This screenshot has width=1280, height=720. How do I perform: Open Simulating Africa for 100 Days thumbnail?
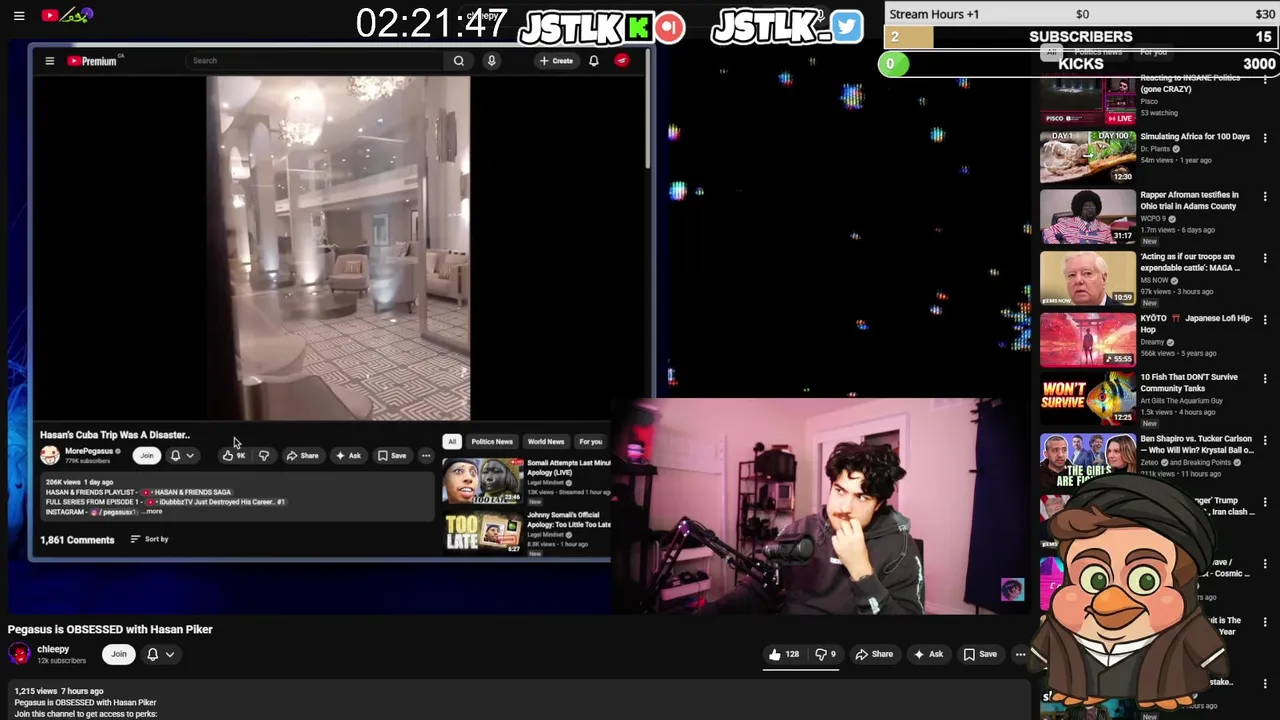tap(1087, 157)
